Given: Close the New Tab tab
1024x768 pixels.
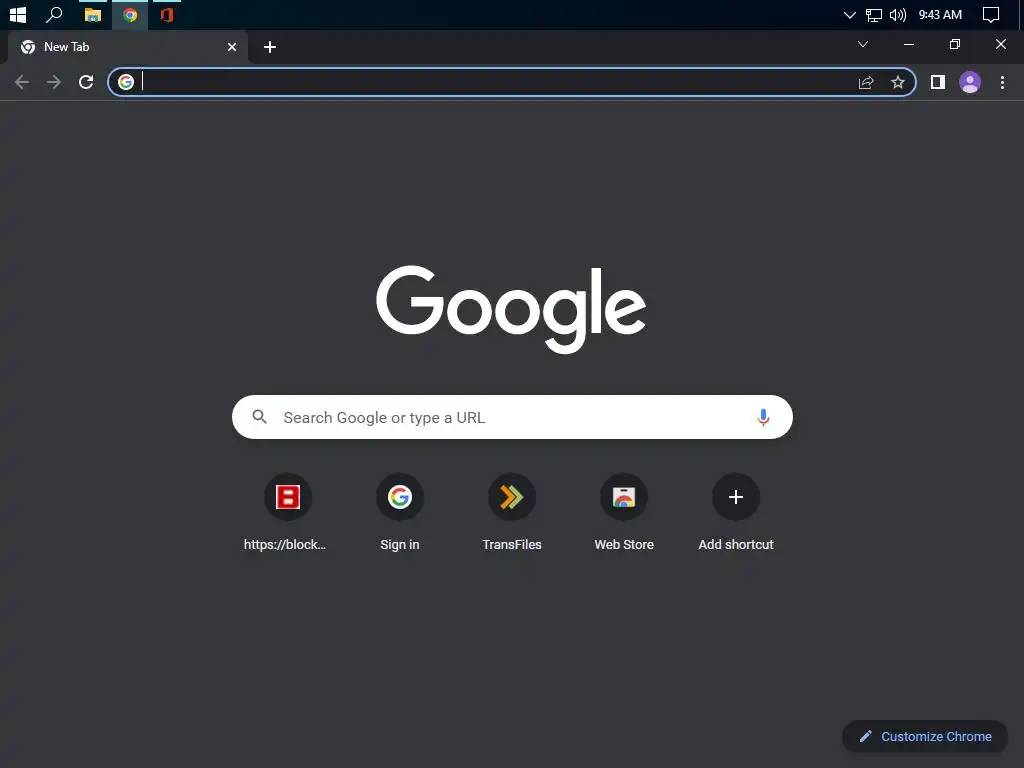Looking at the screenshot, I should [x=232, y=47].
